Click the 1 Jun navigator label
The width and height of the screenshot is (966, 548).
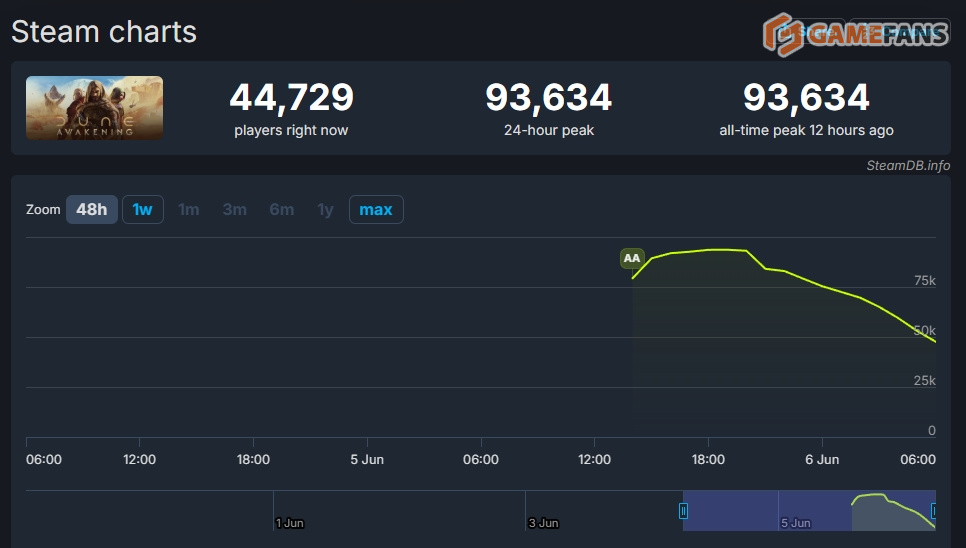pos(290,523)
